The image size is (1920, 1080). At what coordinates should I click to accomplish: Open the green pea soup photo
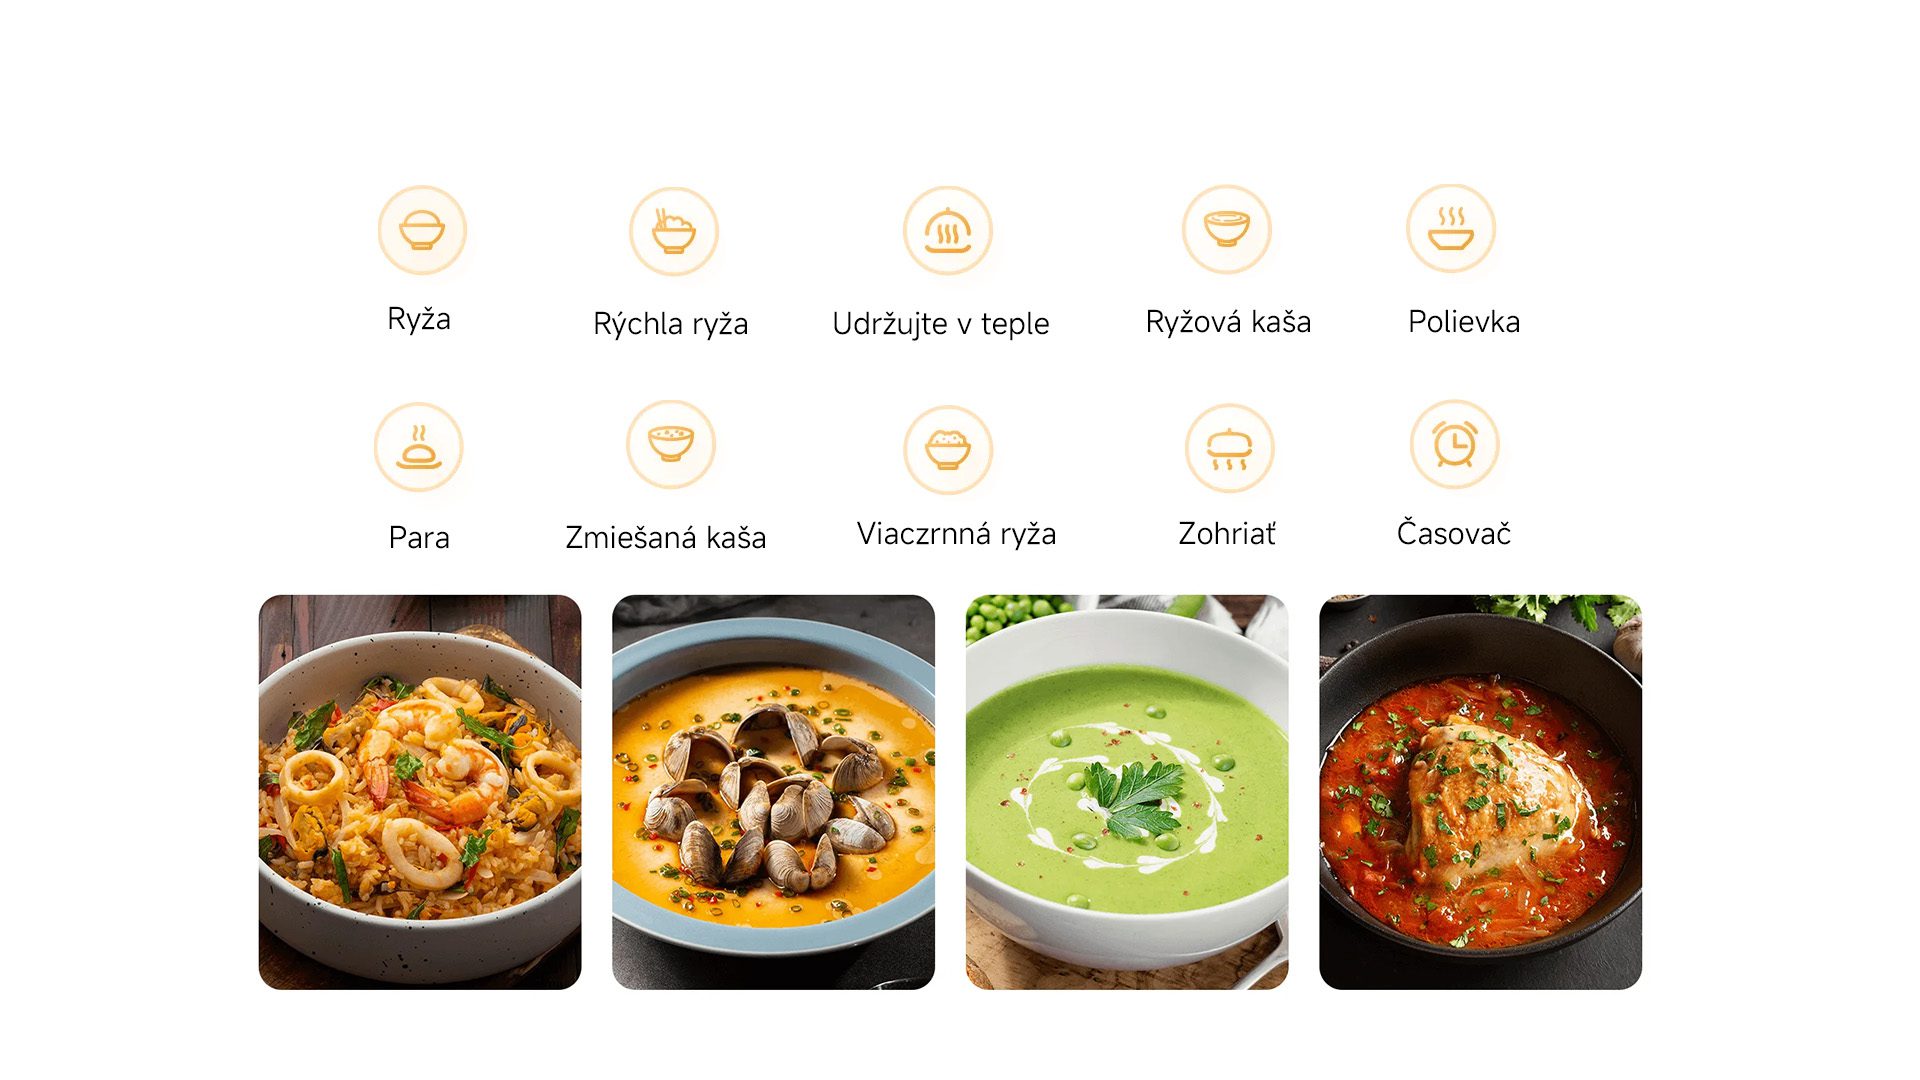[1127, 792]
